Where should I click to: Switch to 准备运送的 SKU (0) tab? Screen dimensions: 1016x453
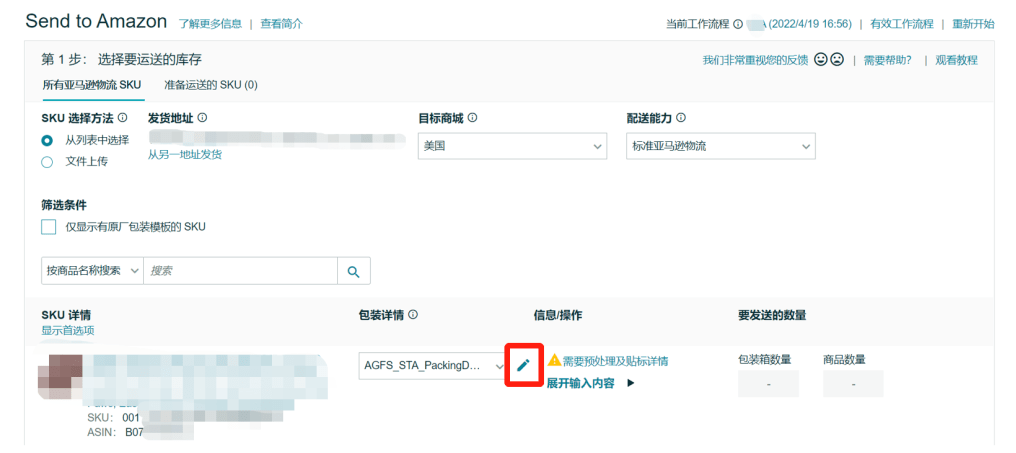(x=211, y=85)
